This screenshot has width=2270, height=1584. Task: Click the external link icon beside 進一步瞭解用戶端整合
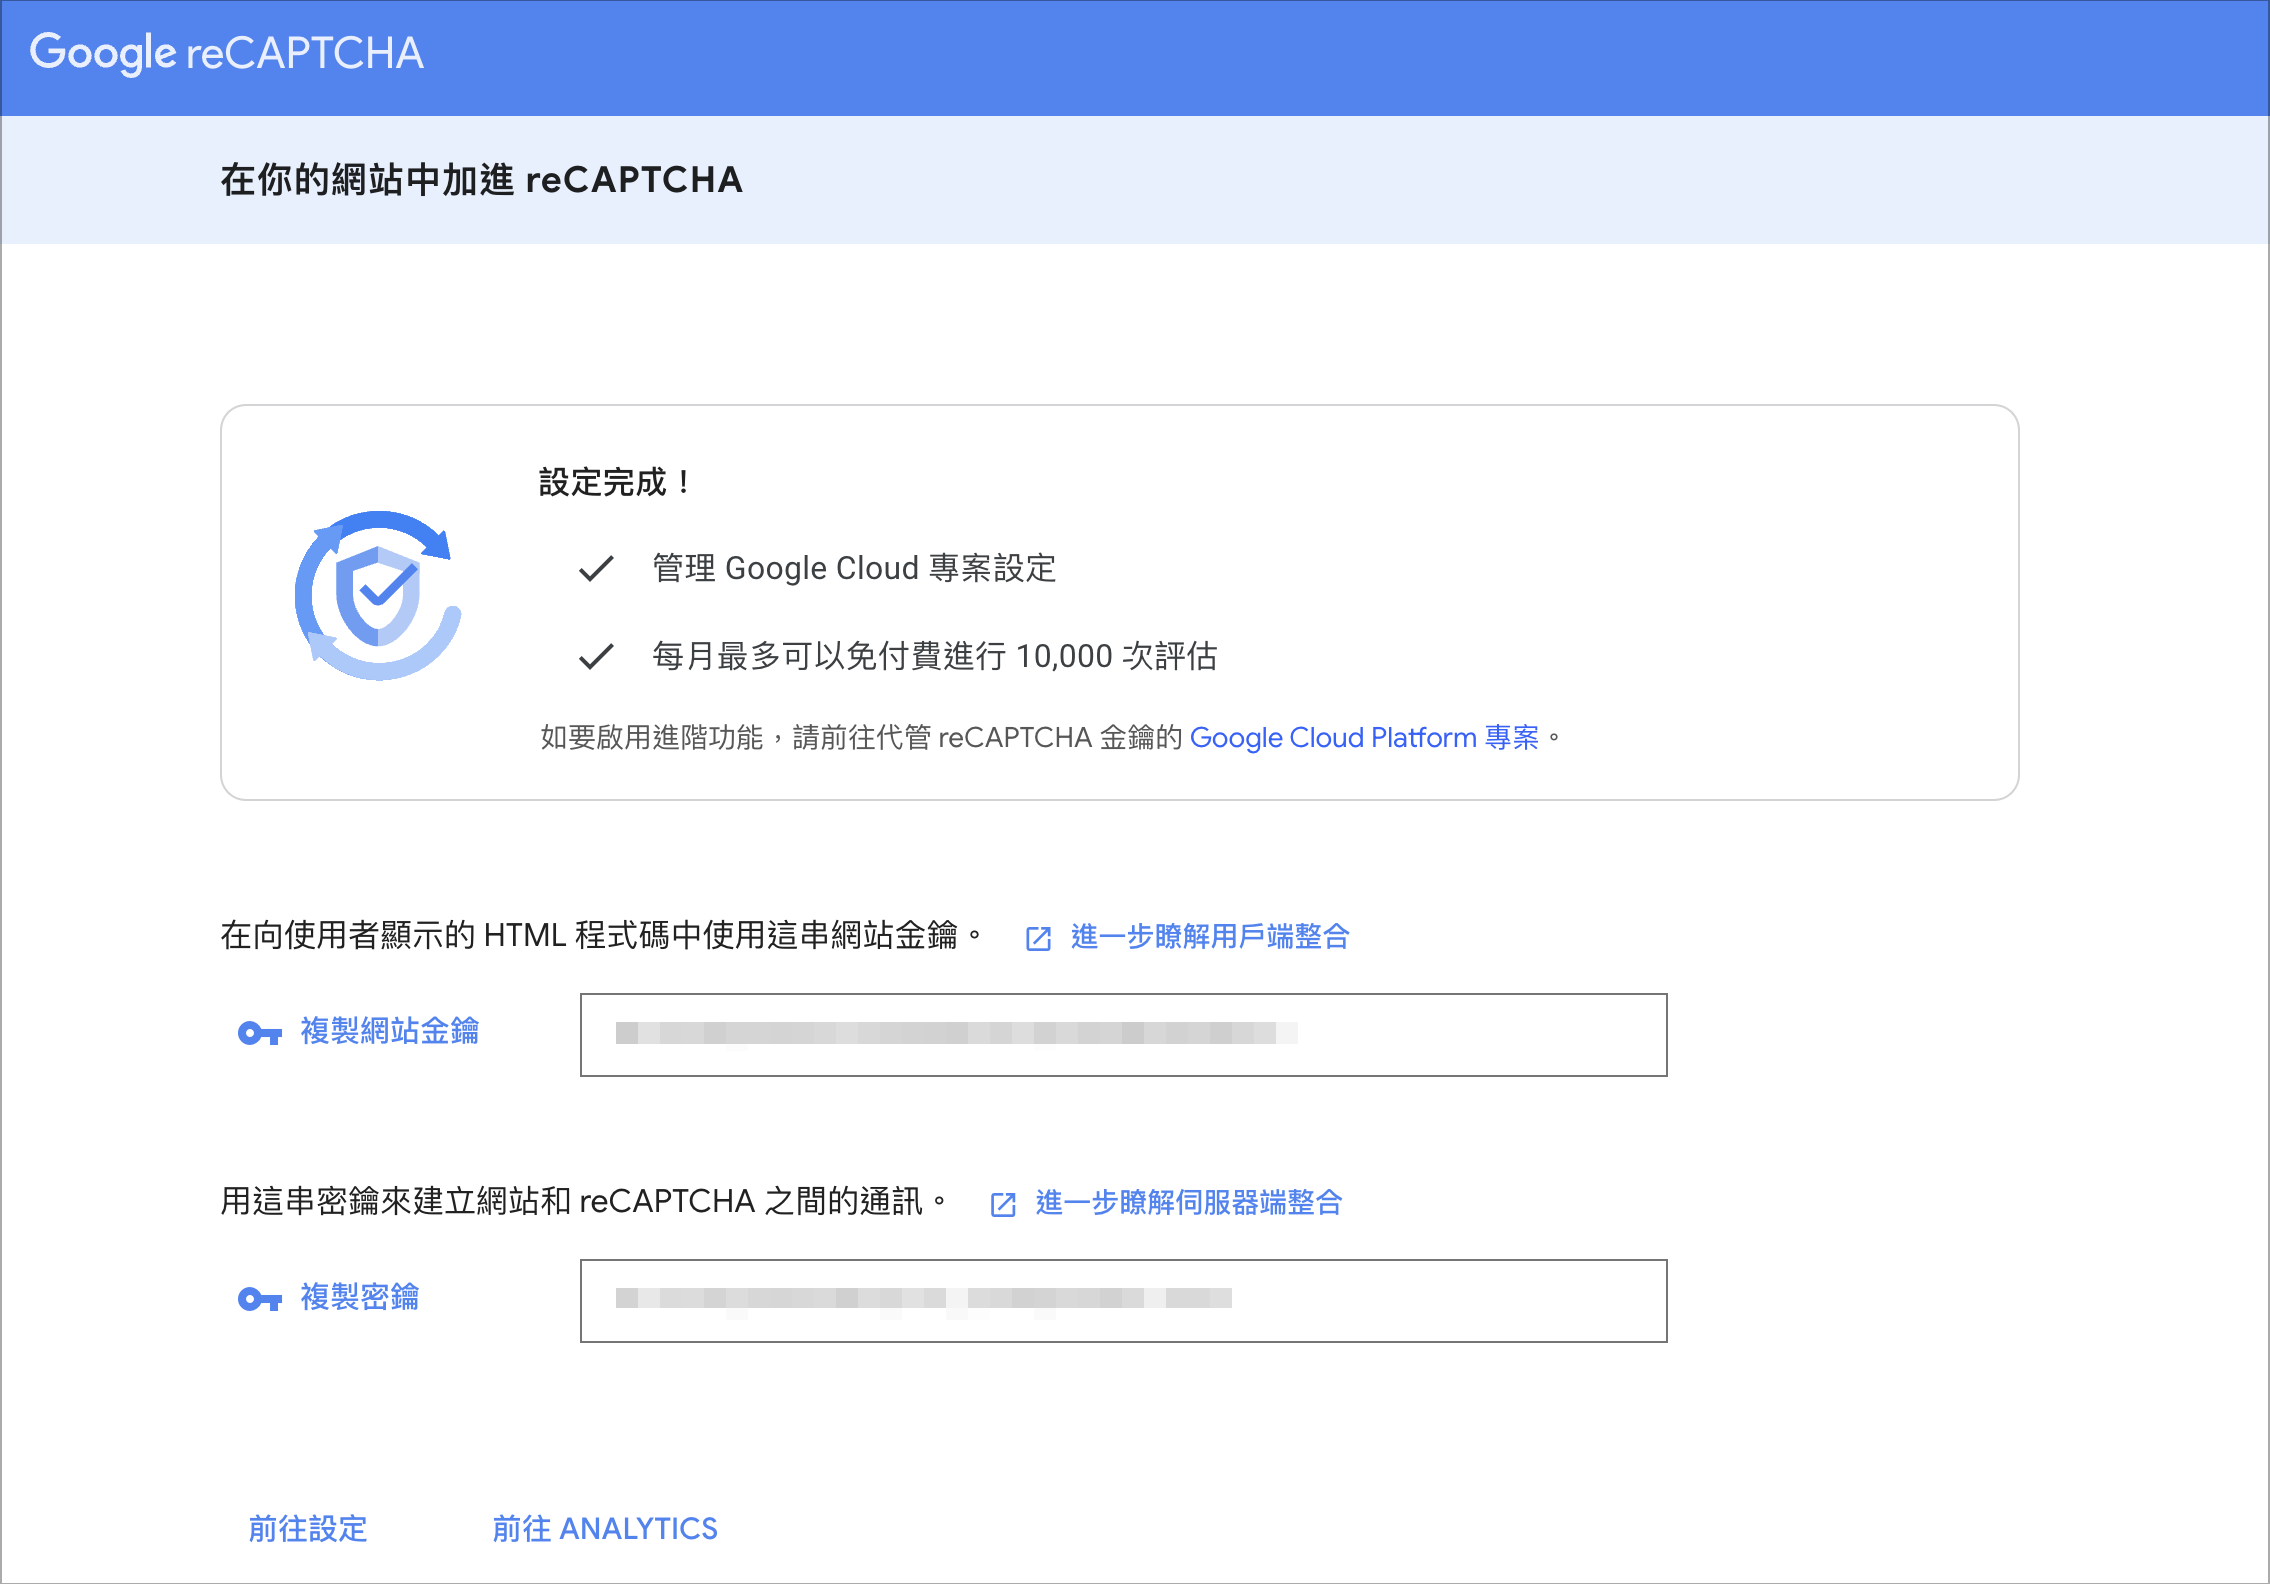click(x=1038, y=938)
